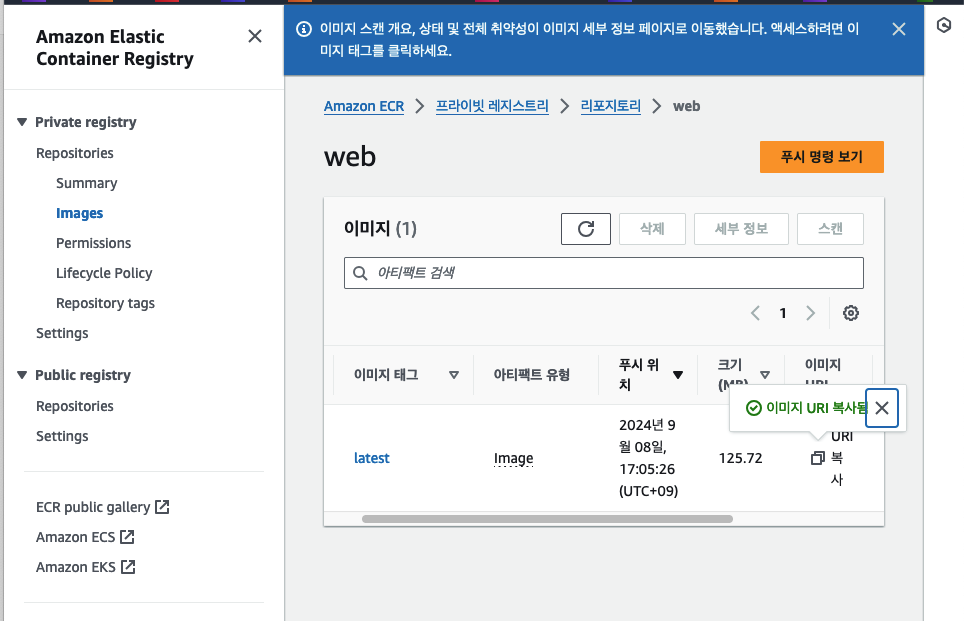Click the search magnifier icon
Screen dimensions: 964x621
360,273
